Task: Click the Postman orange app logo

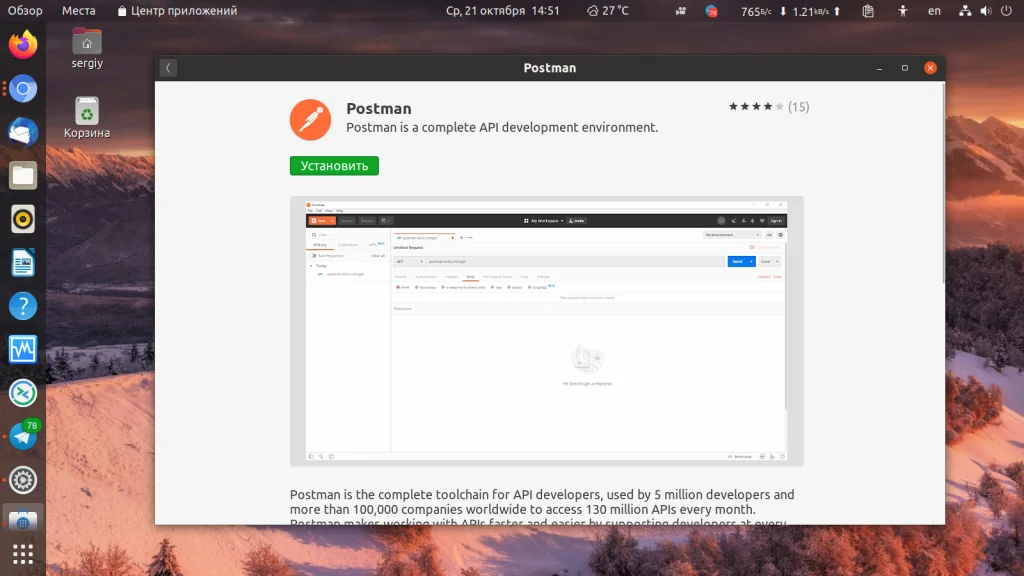Action: (x=310, y=120)
